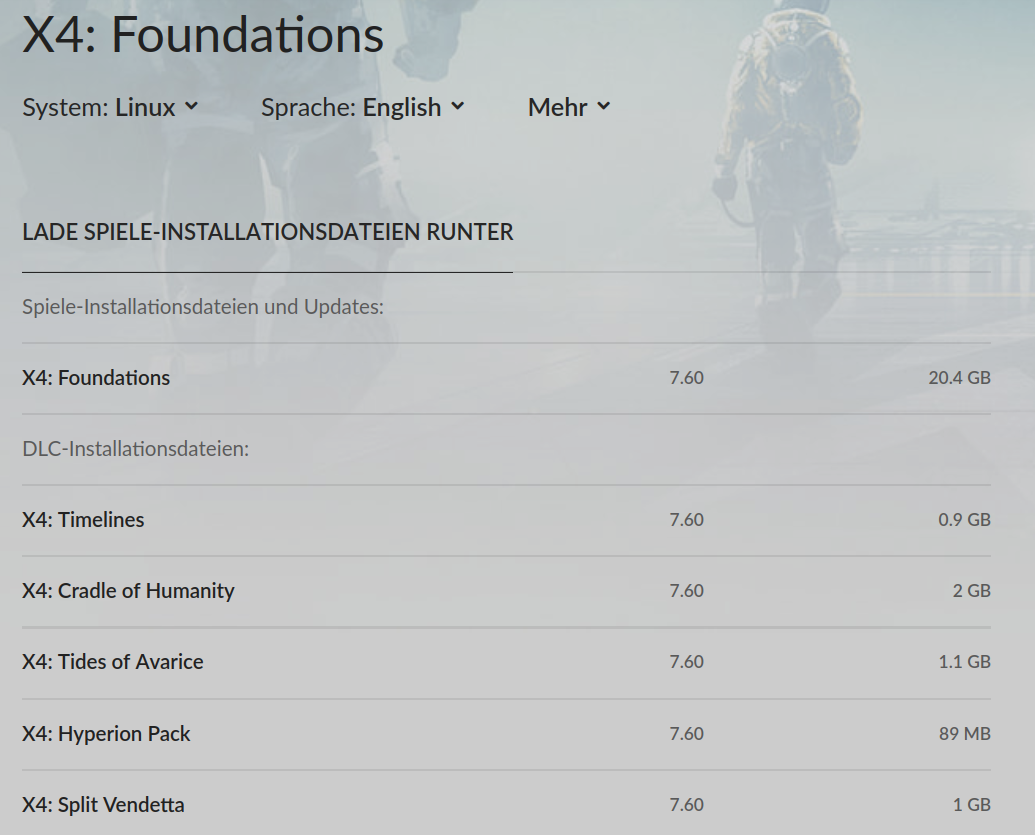Screen dimensions: 1035x835
Task: Click version 7.60 in Hyperion Pack row
Action: tap(686, 733)
